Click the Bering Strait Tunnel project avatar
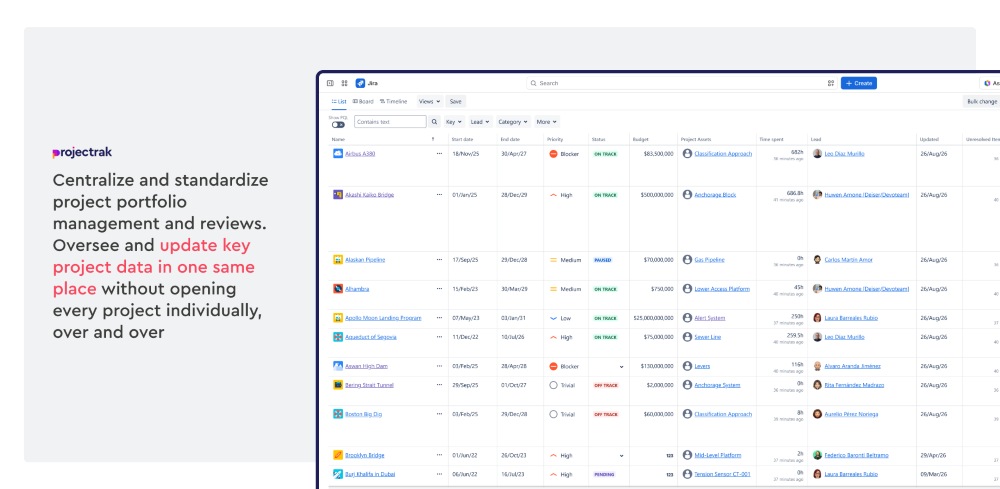Screen dimensions: 1000x489 click(338, 385)
